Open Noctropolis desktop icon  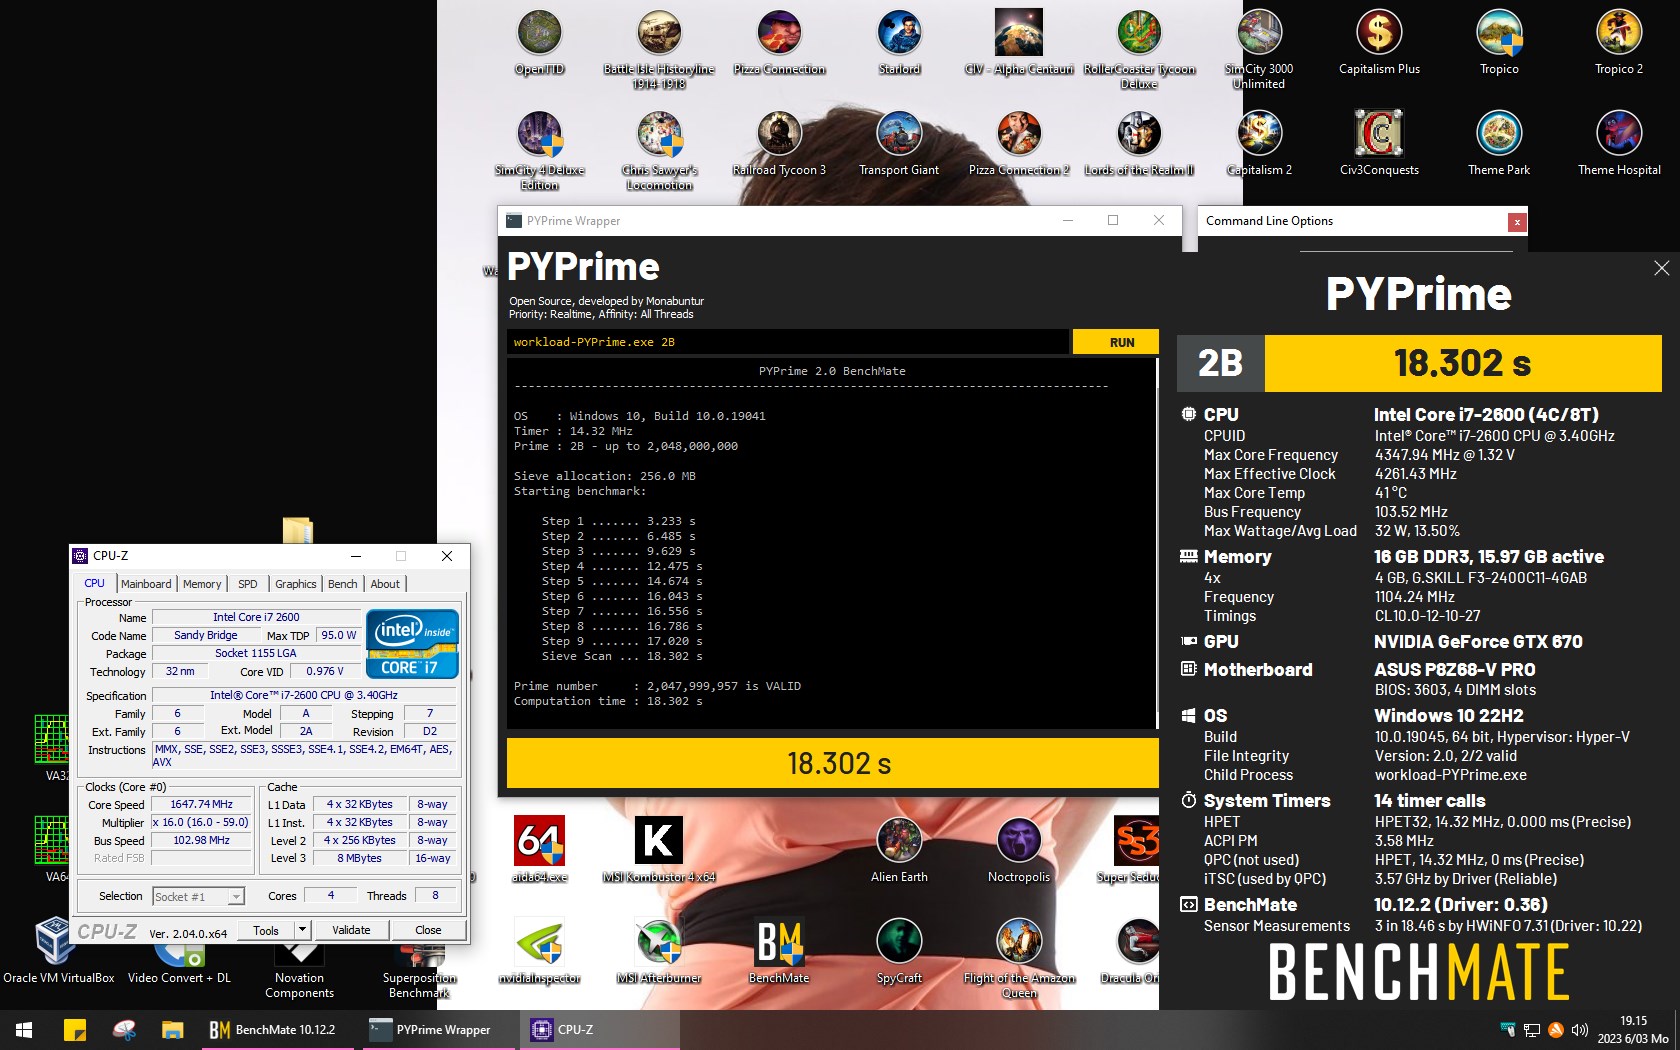(1019, 850)
